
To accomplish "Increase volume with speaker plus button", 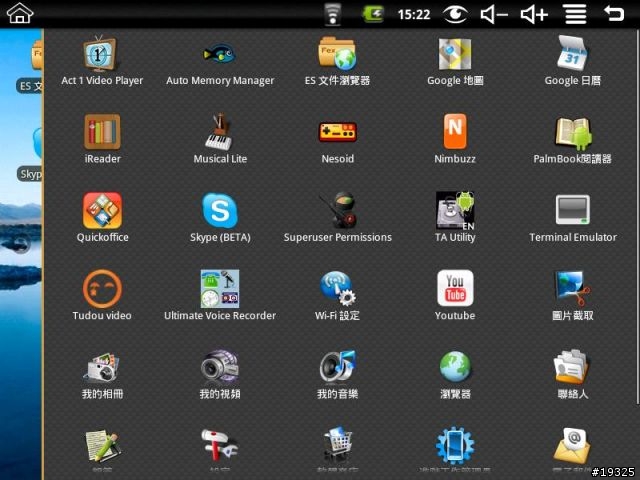I will [x=534, y=15].
